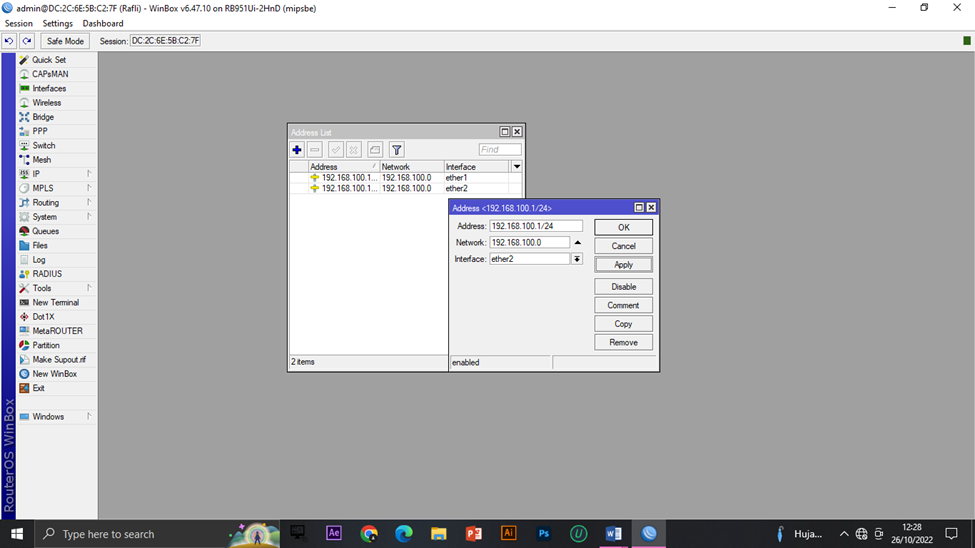Expand the Tools submenu
The width and height of the screenshot is (975, 548).
pyautogui.click(x=57, y=289)
